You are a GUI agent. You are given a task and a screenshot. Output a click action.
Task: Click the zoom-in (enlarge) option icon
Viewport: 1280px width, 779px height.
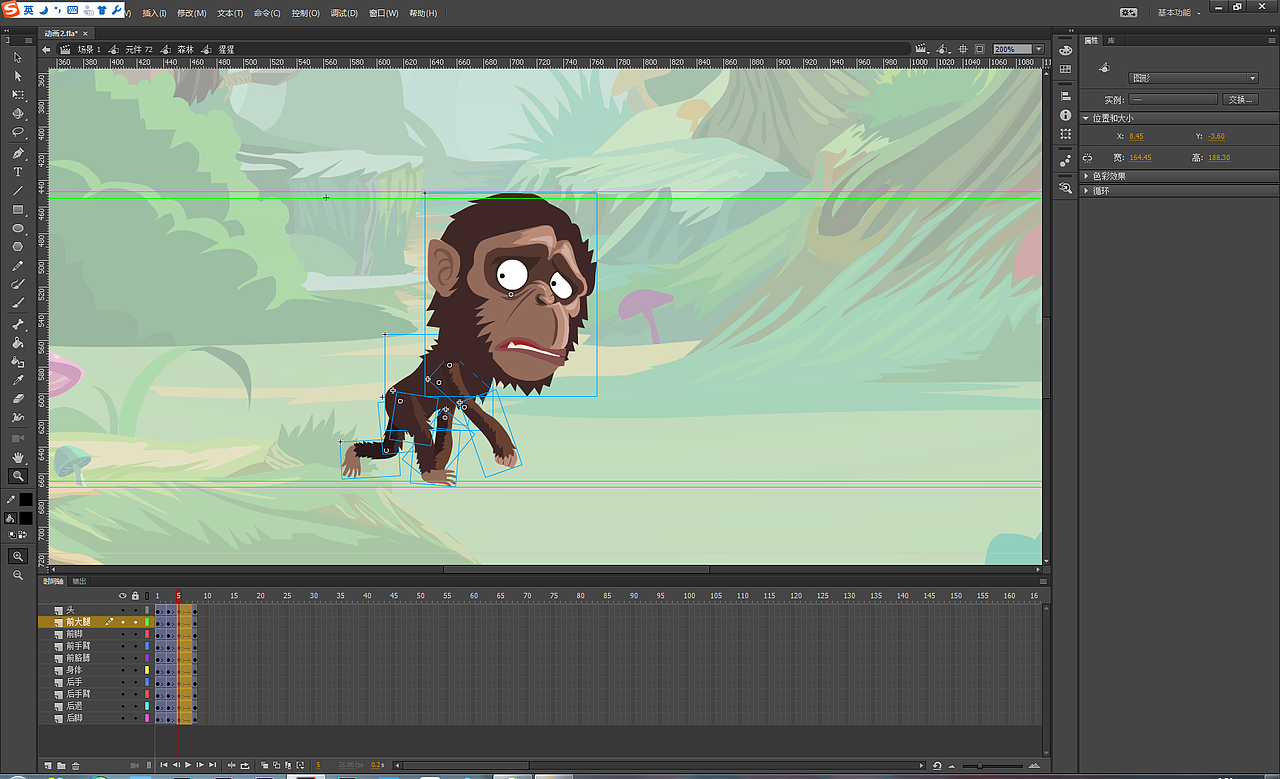tap(18, 556)
